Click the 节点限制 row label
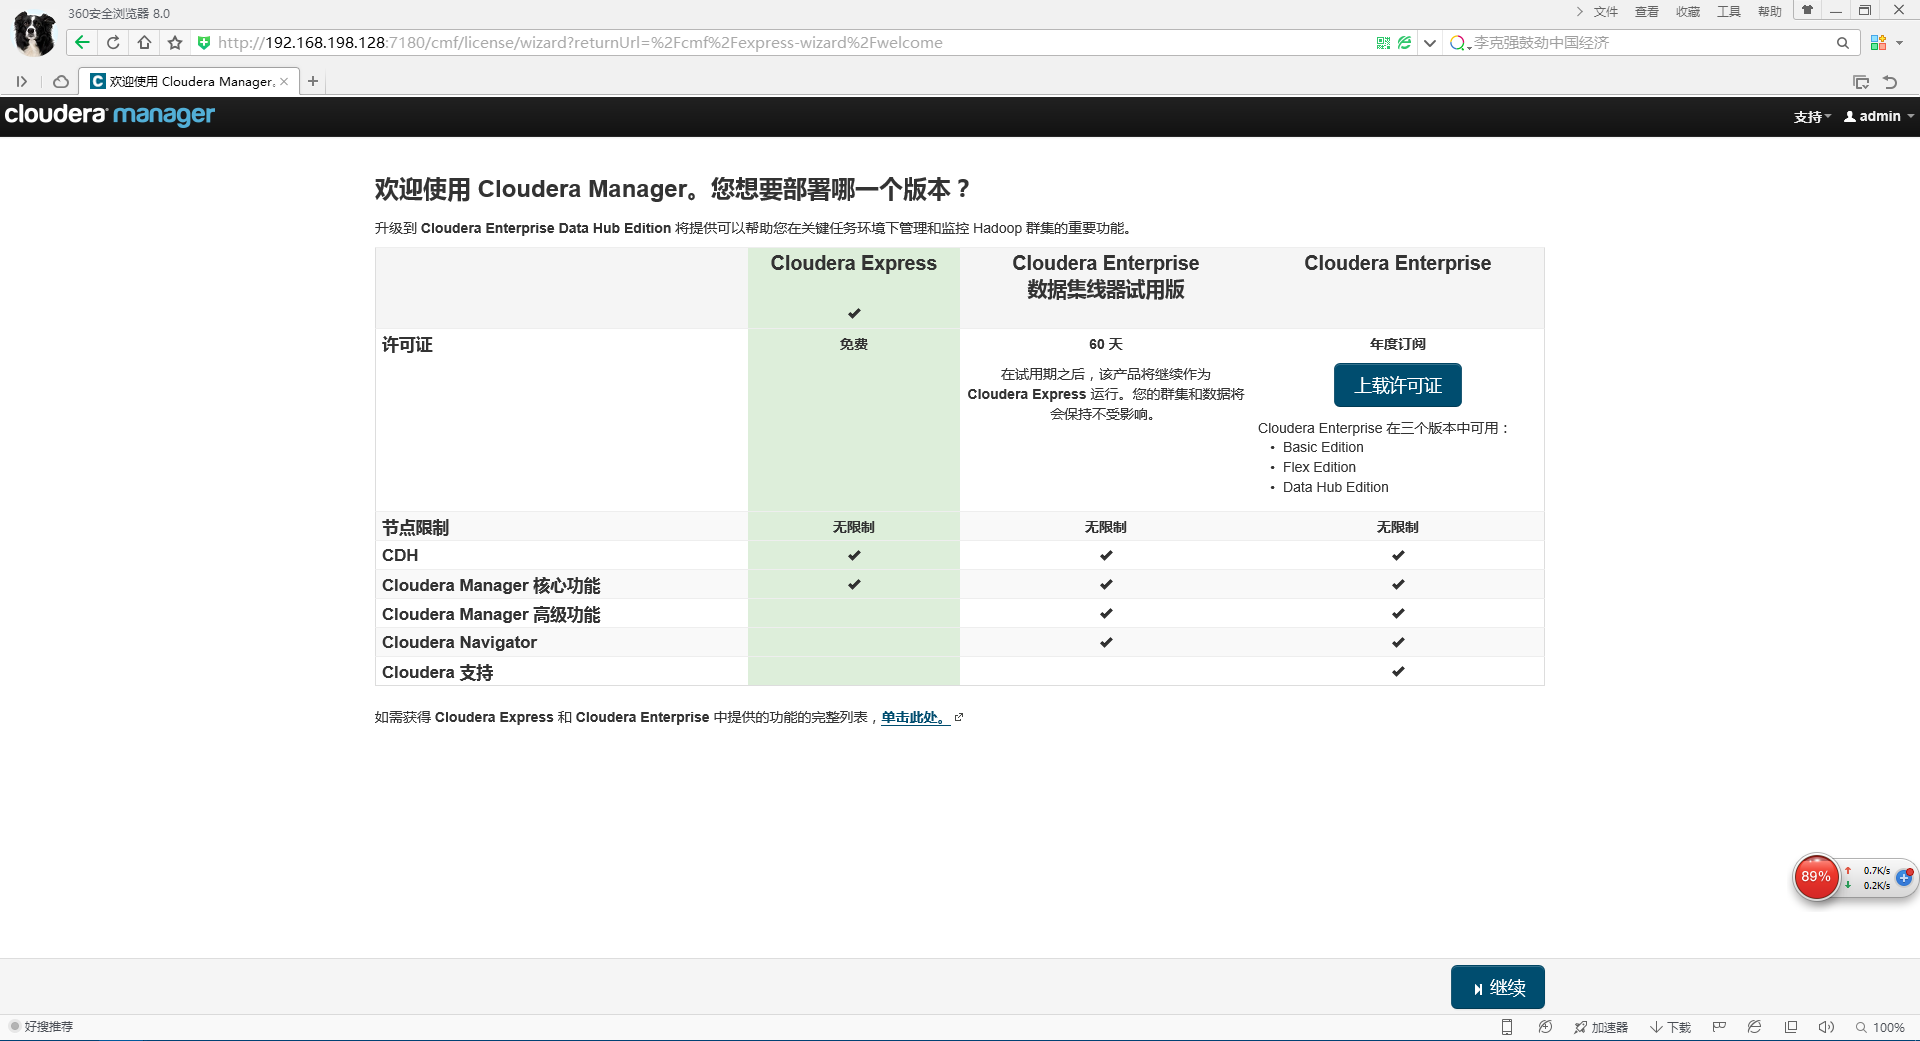 coord(415,527)
